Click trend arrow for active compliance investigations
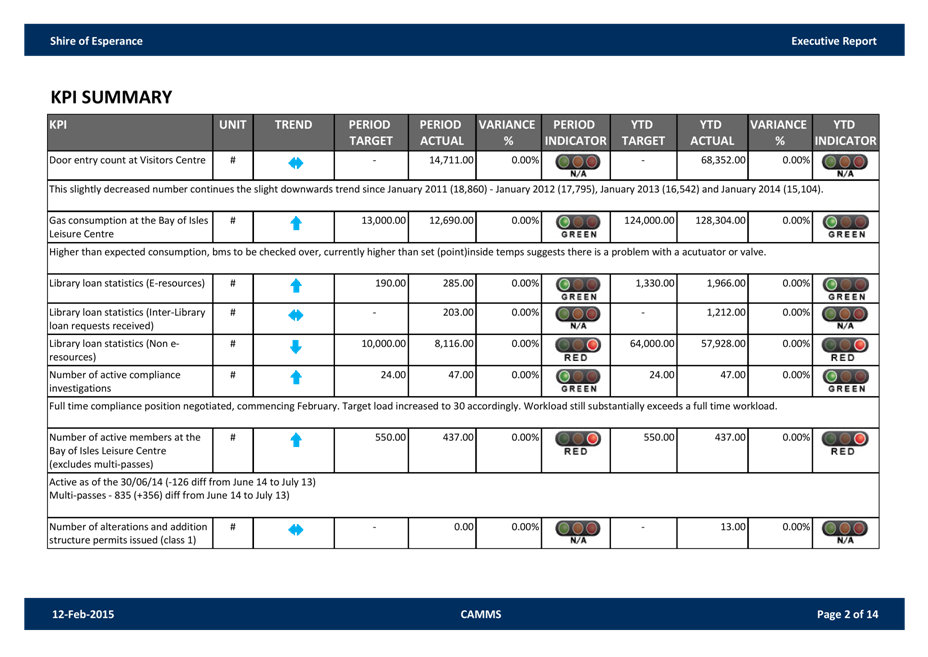This screenshot has width=928, height=657. coord(294,377)
